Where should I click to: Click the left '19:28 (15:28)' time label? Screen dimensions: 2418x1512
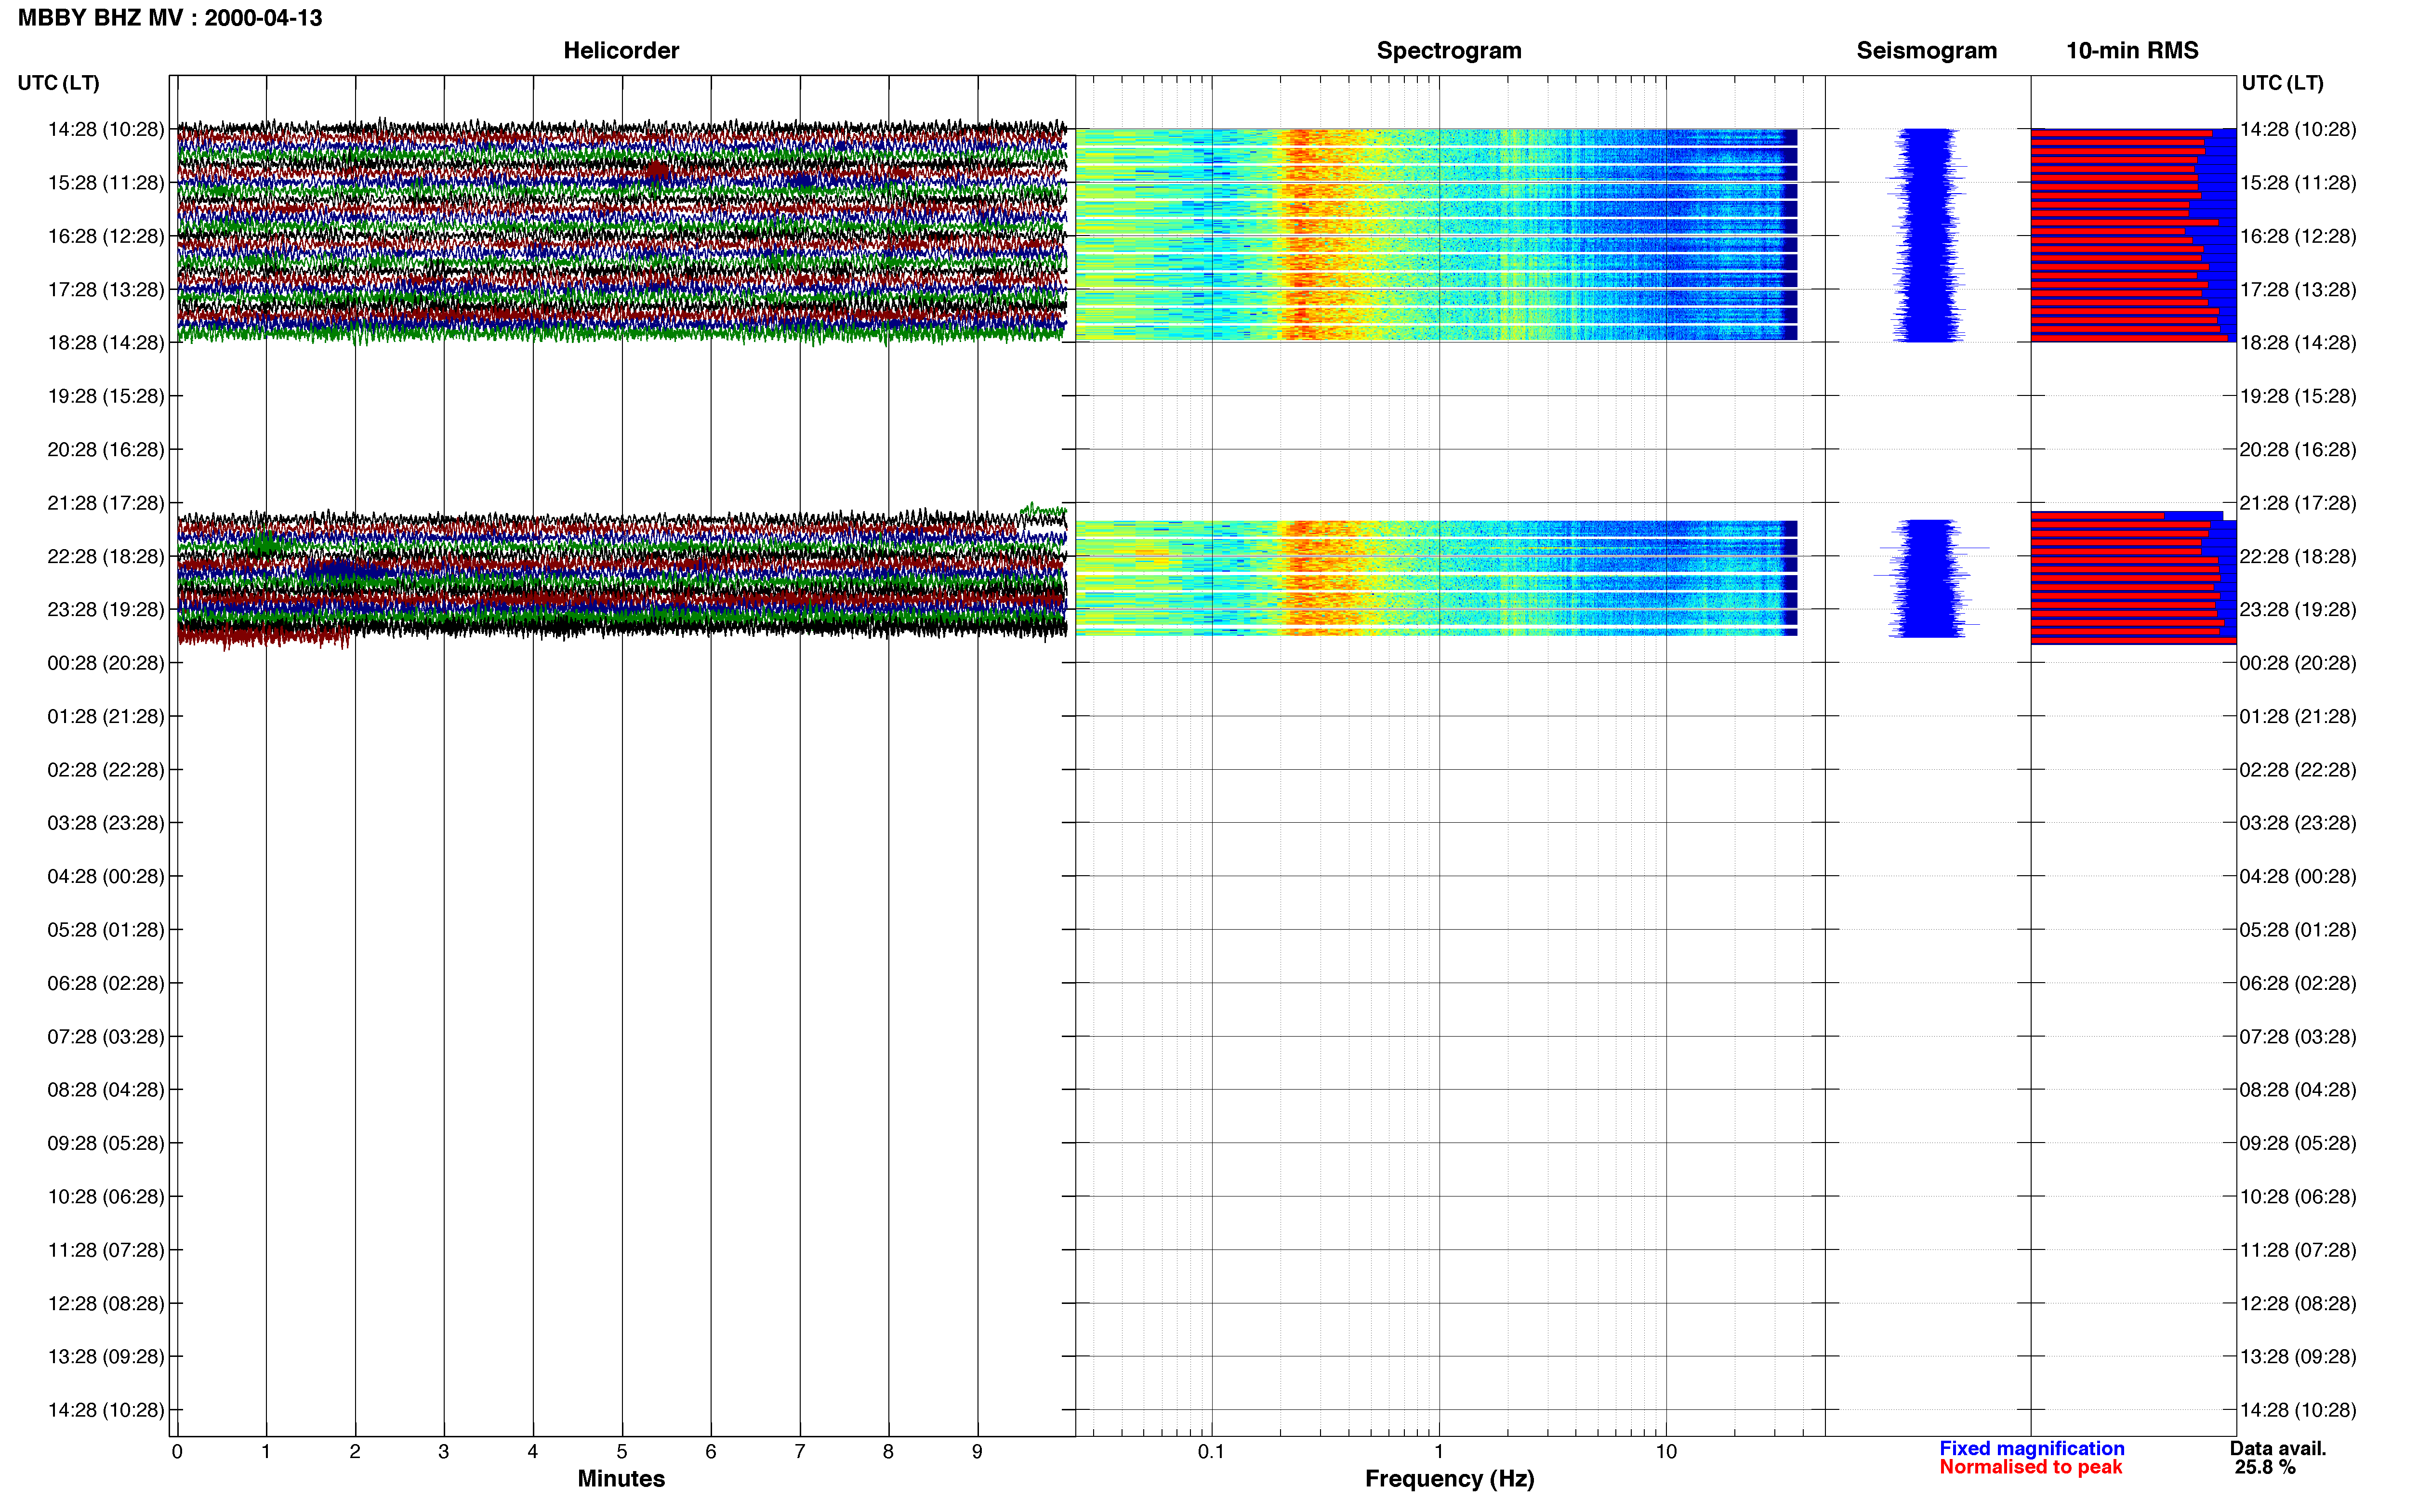point(105,396)
